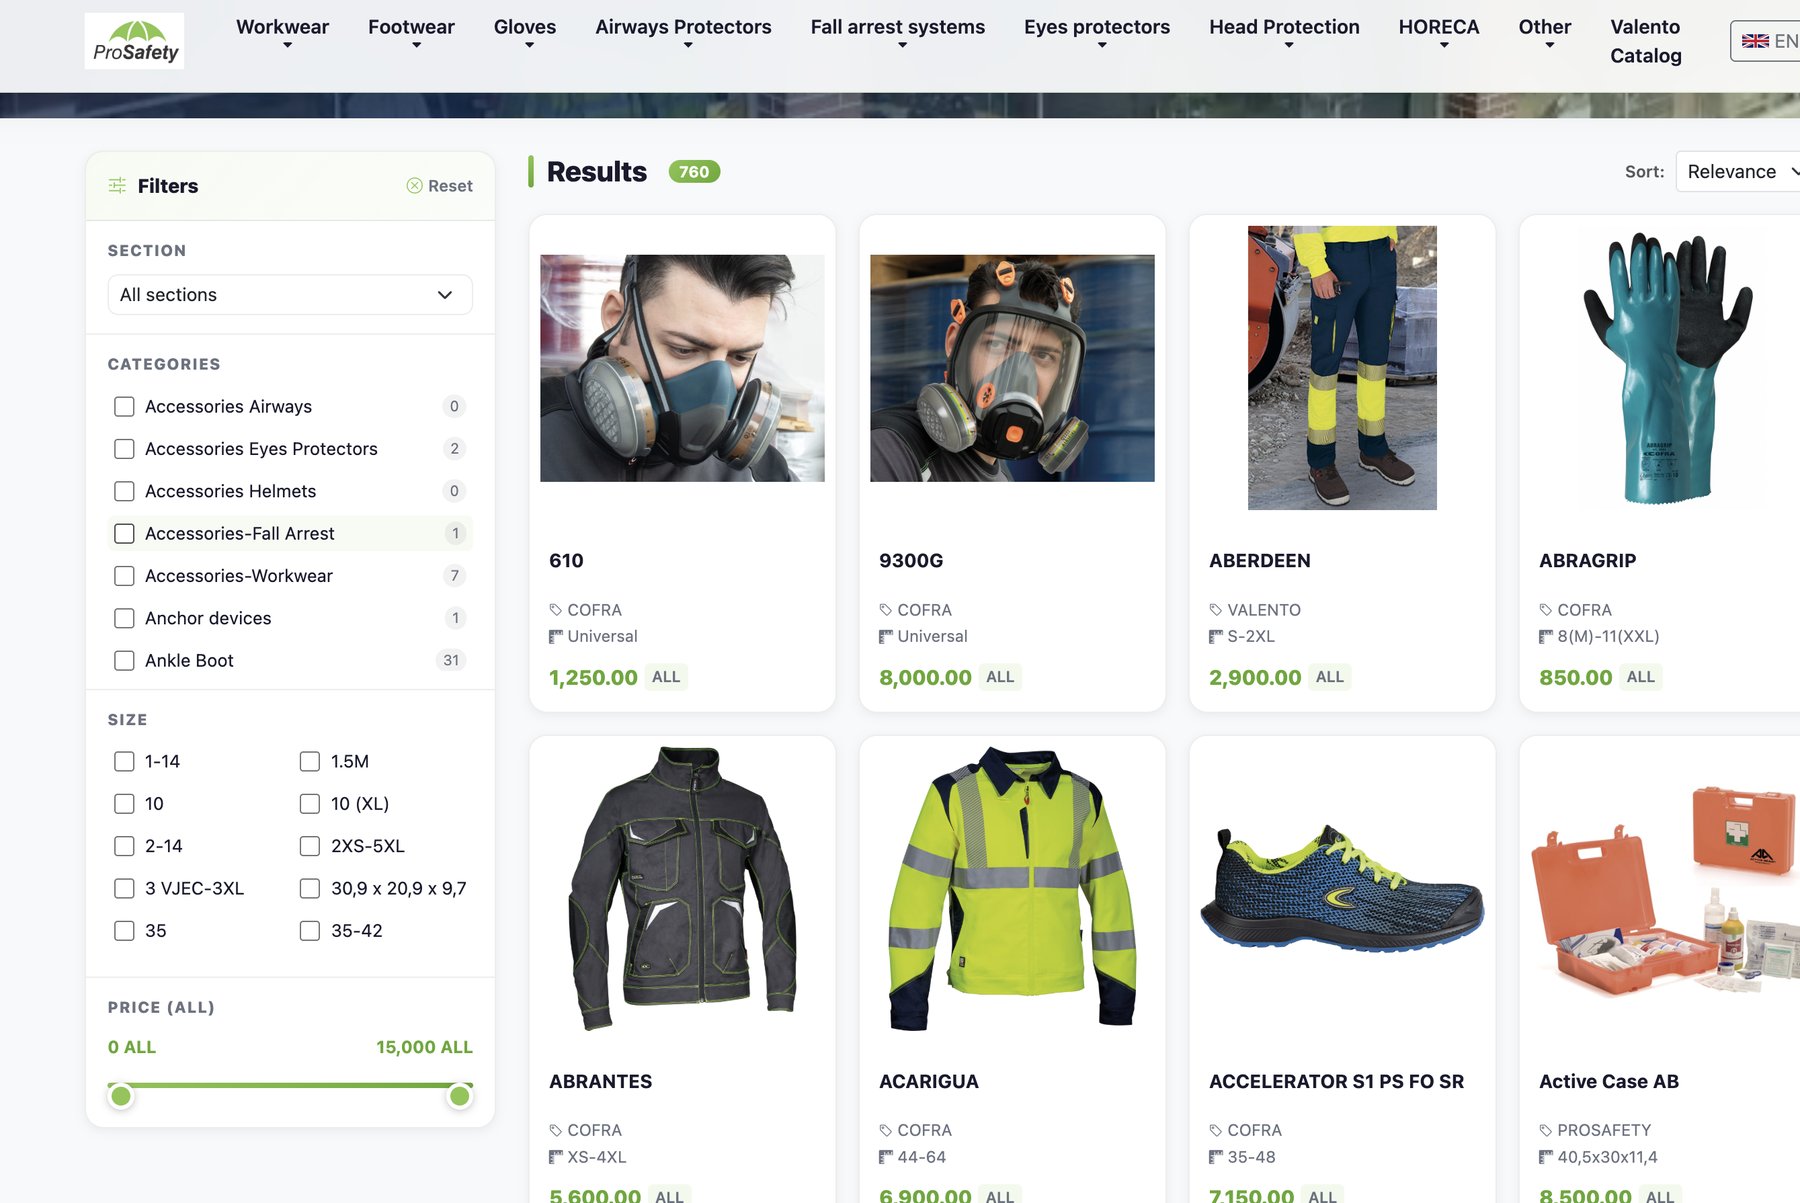The image size is (1800, 1203).
Task: Select the Accessories-Workwear checkbox
Action: point(124,576)
